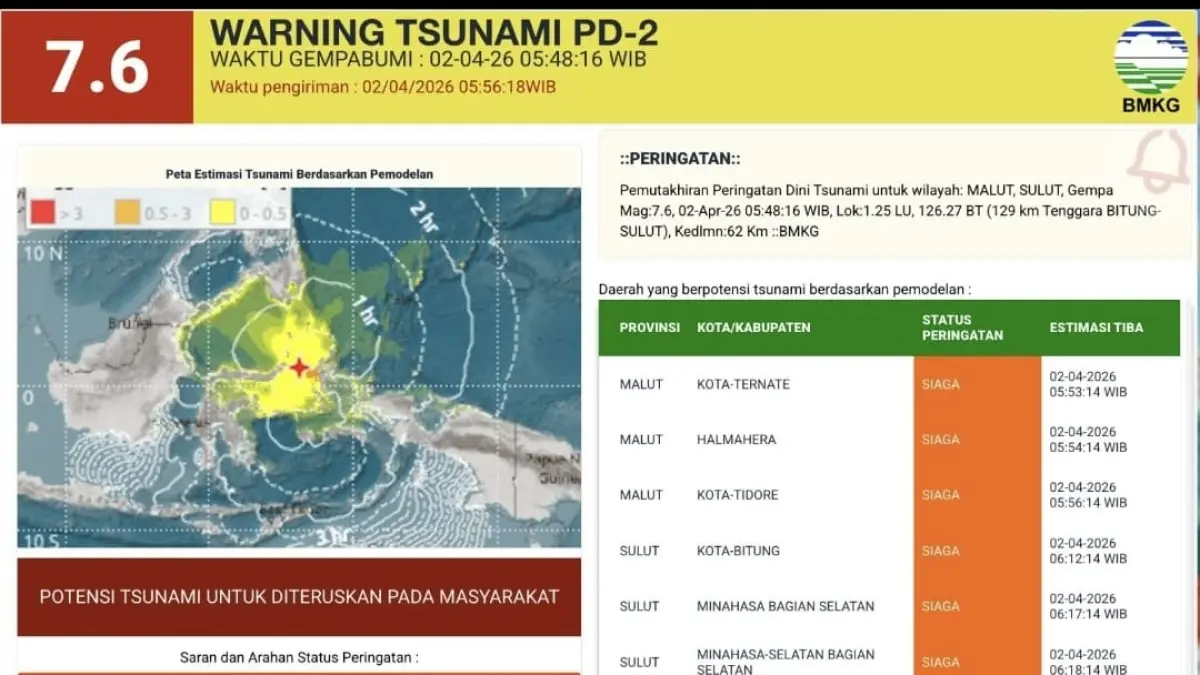Click the PROVINSI column header
This screenshot has height=675, width=1200.
click(x=649, y=328)
